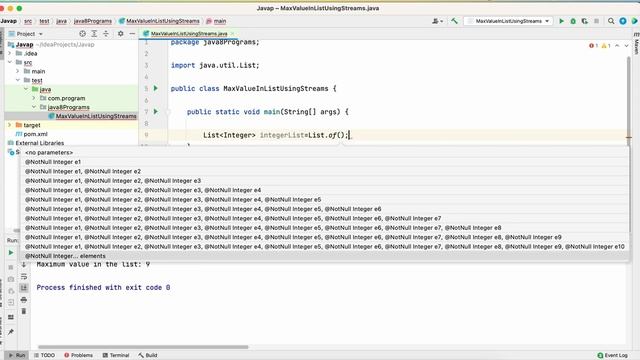Viewport: 640px width, 360px height.
Task: Open the user account dropdown icon
Action: (437, 21)
